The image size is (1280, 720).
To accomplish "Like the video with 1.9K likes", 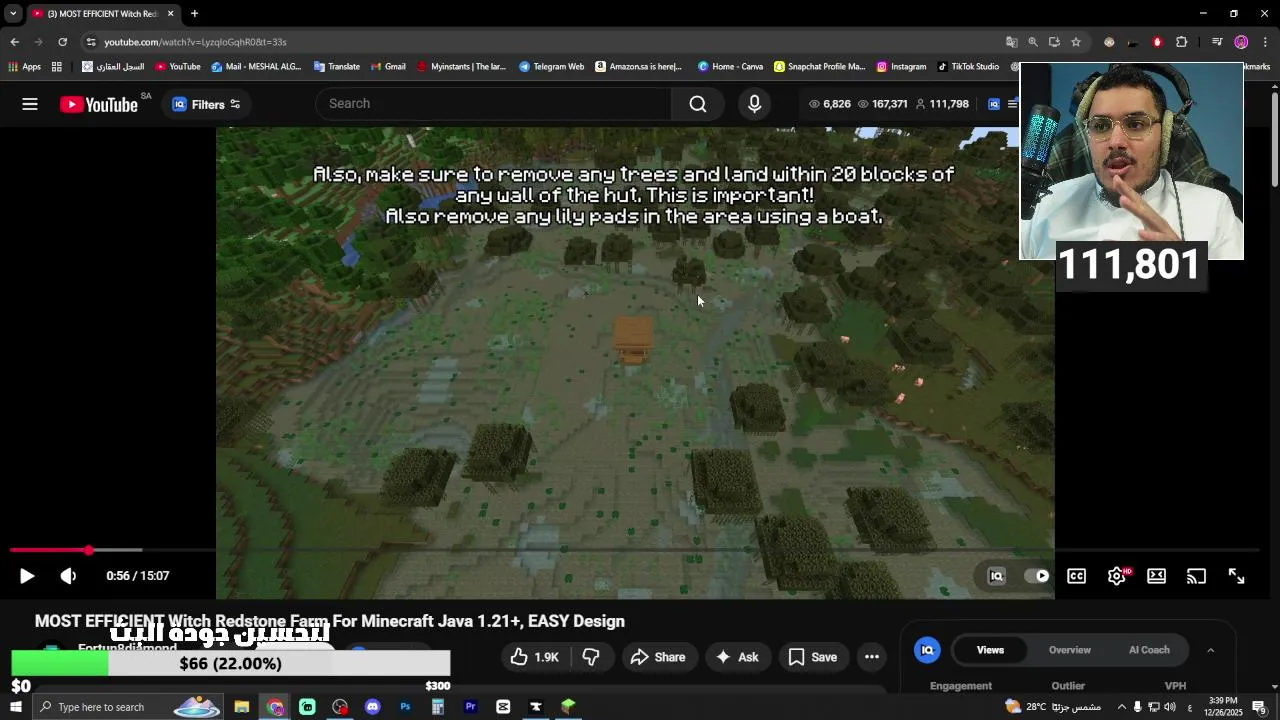I will click(535, 657).
